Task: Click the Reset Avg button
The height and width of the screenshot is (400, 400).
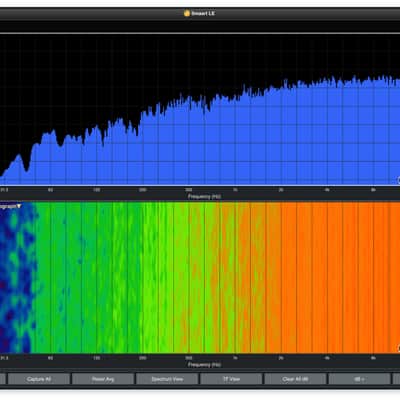Action: (103, 379)
